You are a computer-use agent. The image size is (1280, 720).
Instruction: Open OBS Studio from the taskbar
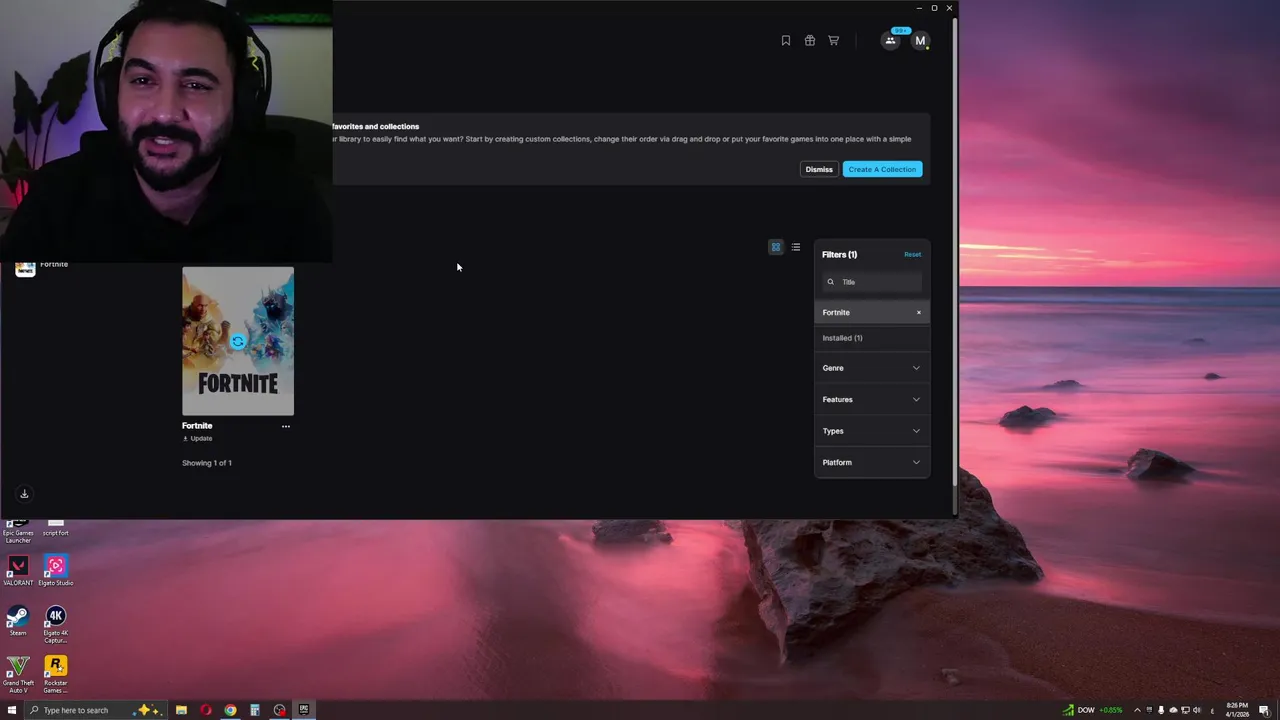(x=279, y=710)
